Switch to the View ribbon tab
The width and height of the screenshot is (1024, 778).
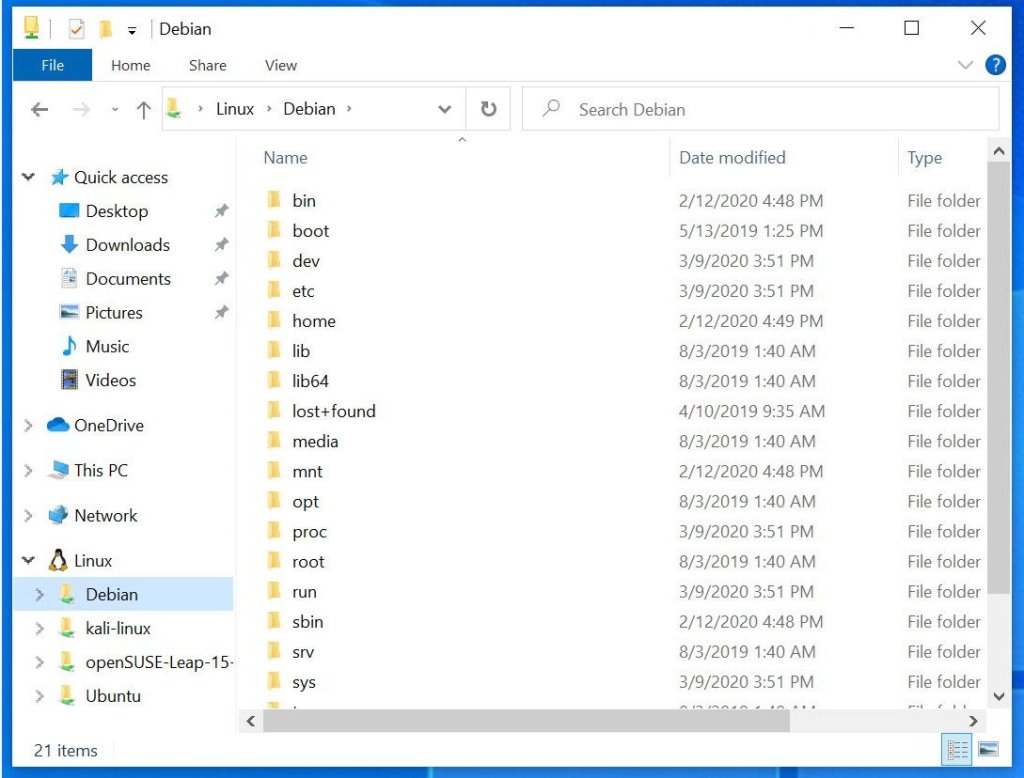[x=280, y=65]
